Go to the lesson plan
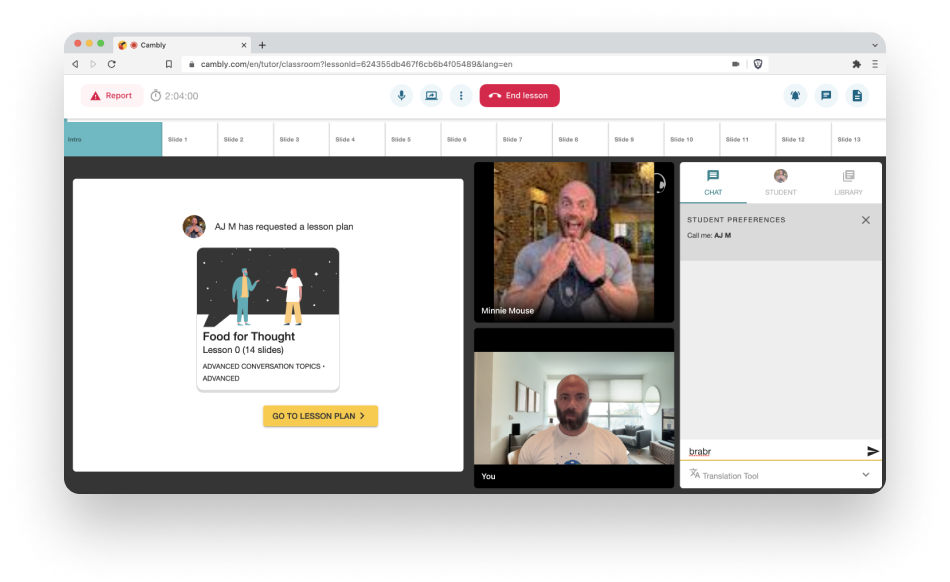Screen dimensions: 950x582 [x=320, y=416]
